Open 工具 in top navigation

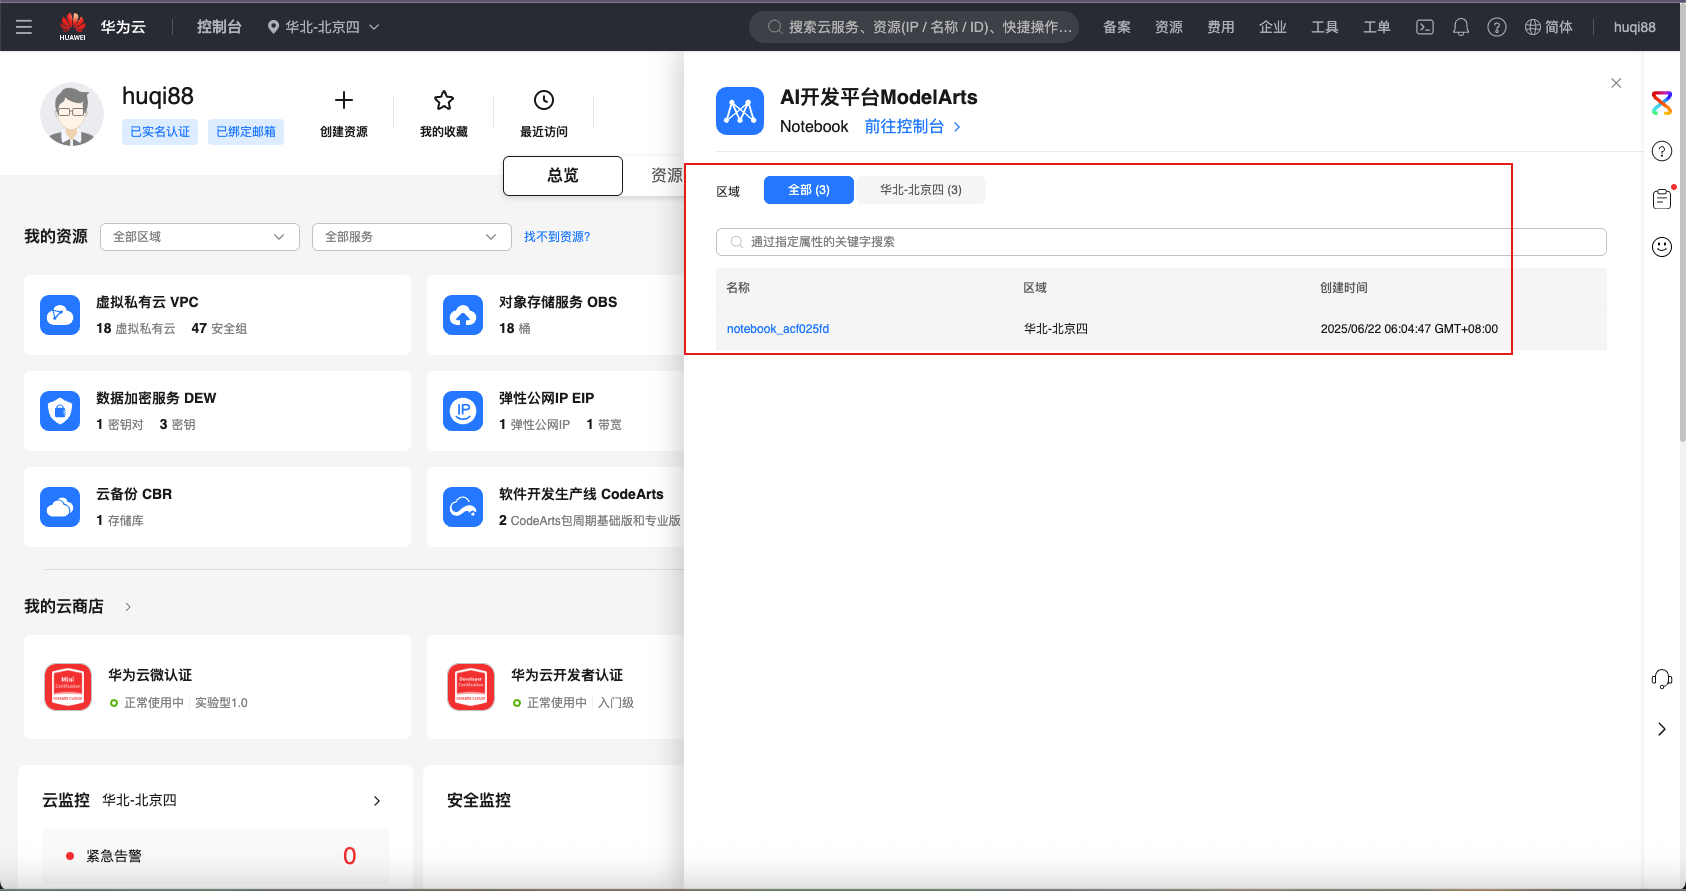pos(1325,27)
